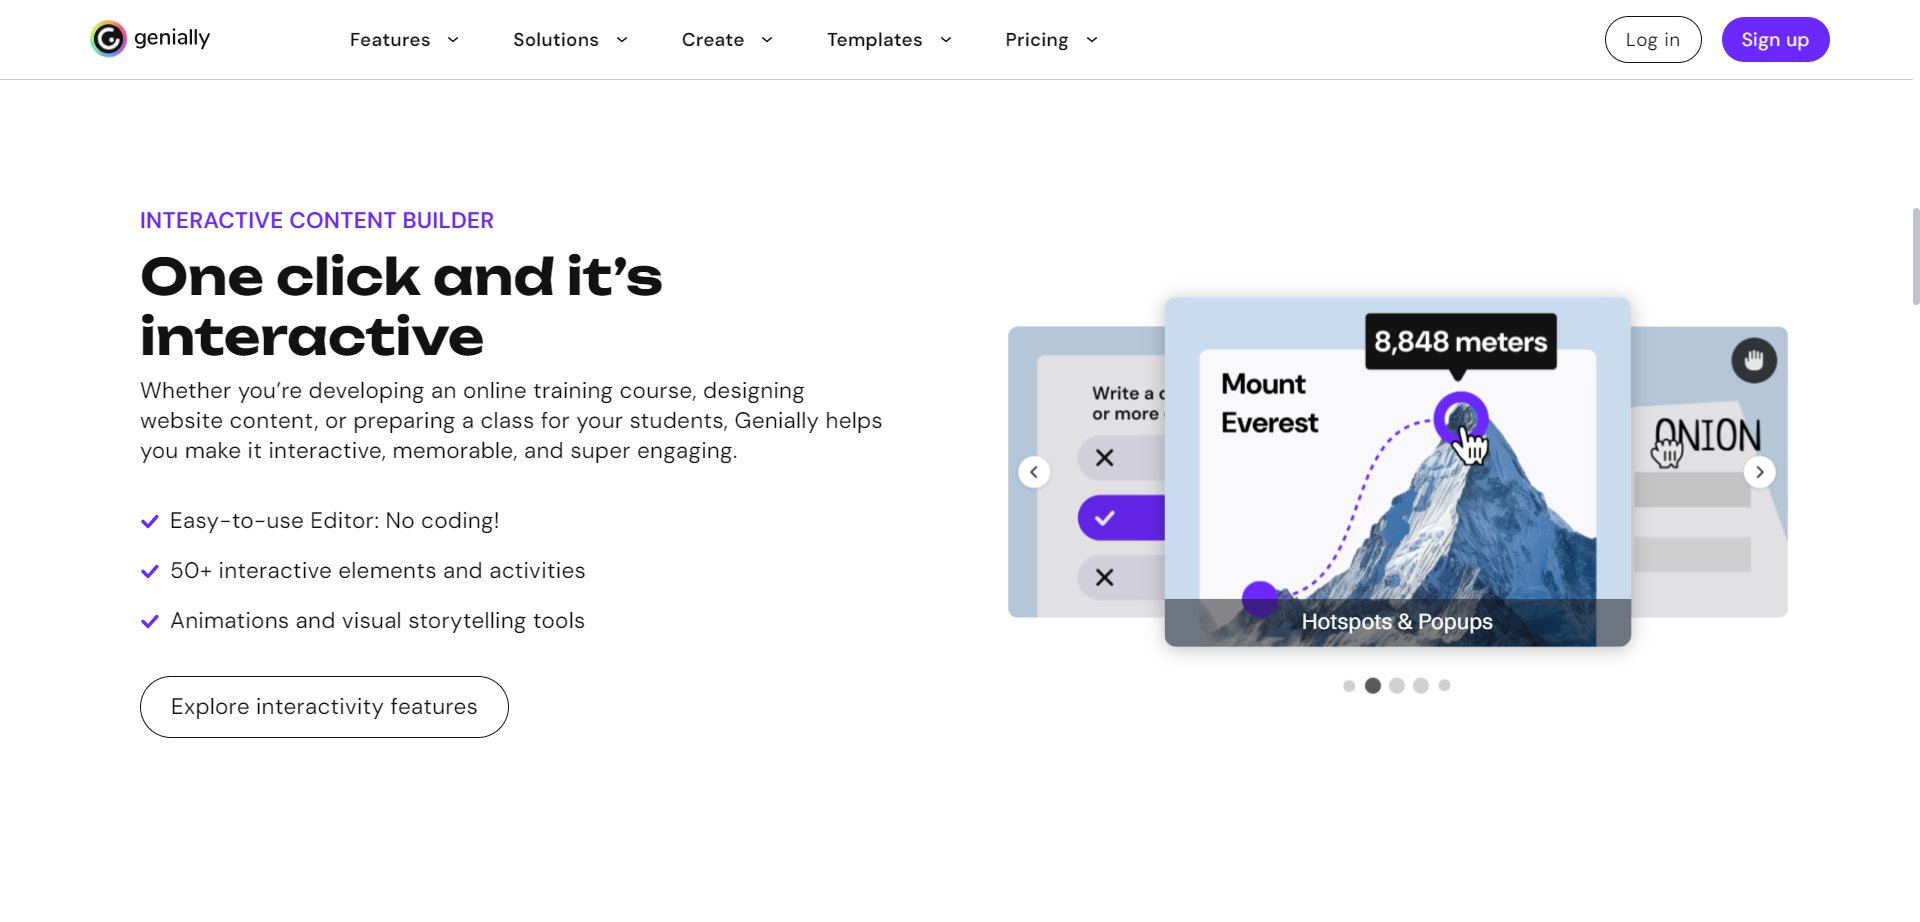
Task: Expand the Features chevron arrow
Action: [453, 40]
